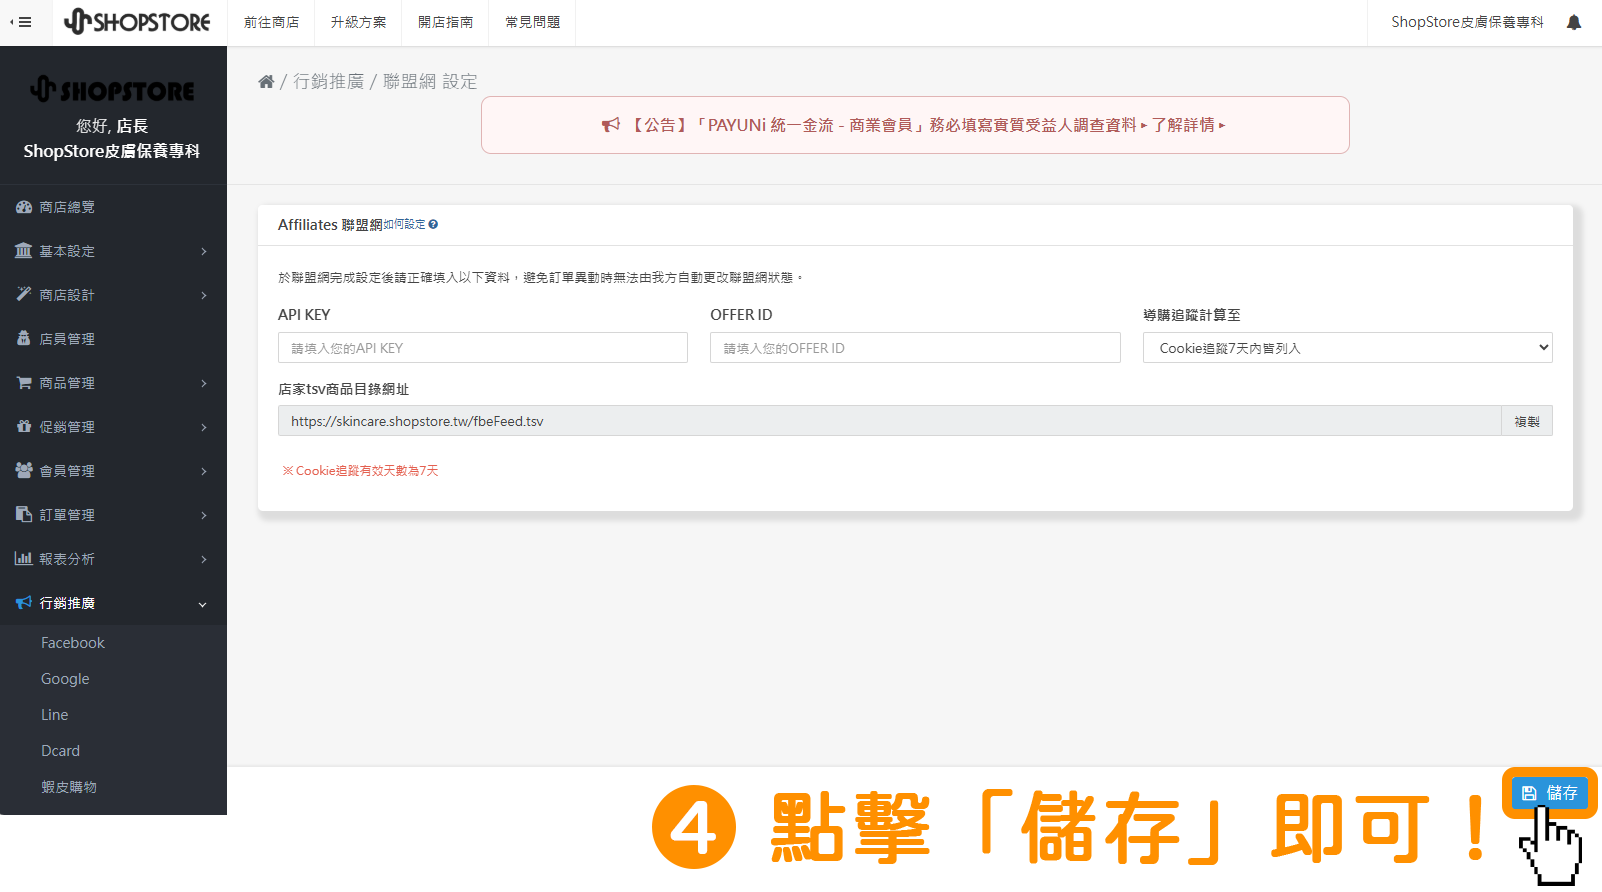
Task: Open the 常見問題 top menu item
Action: [x=532, y=22]
